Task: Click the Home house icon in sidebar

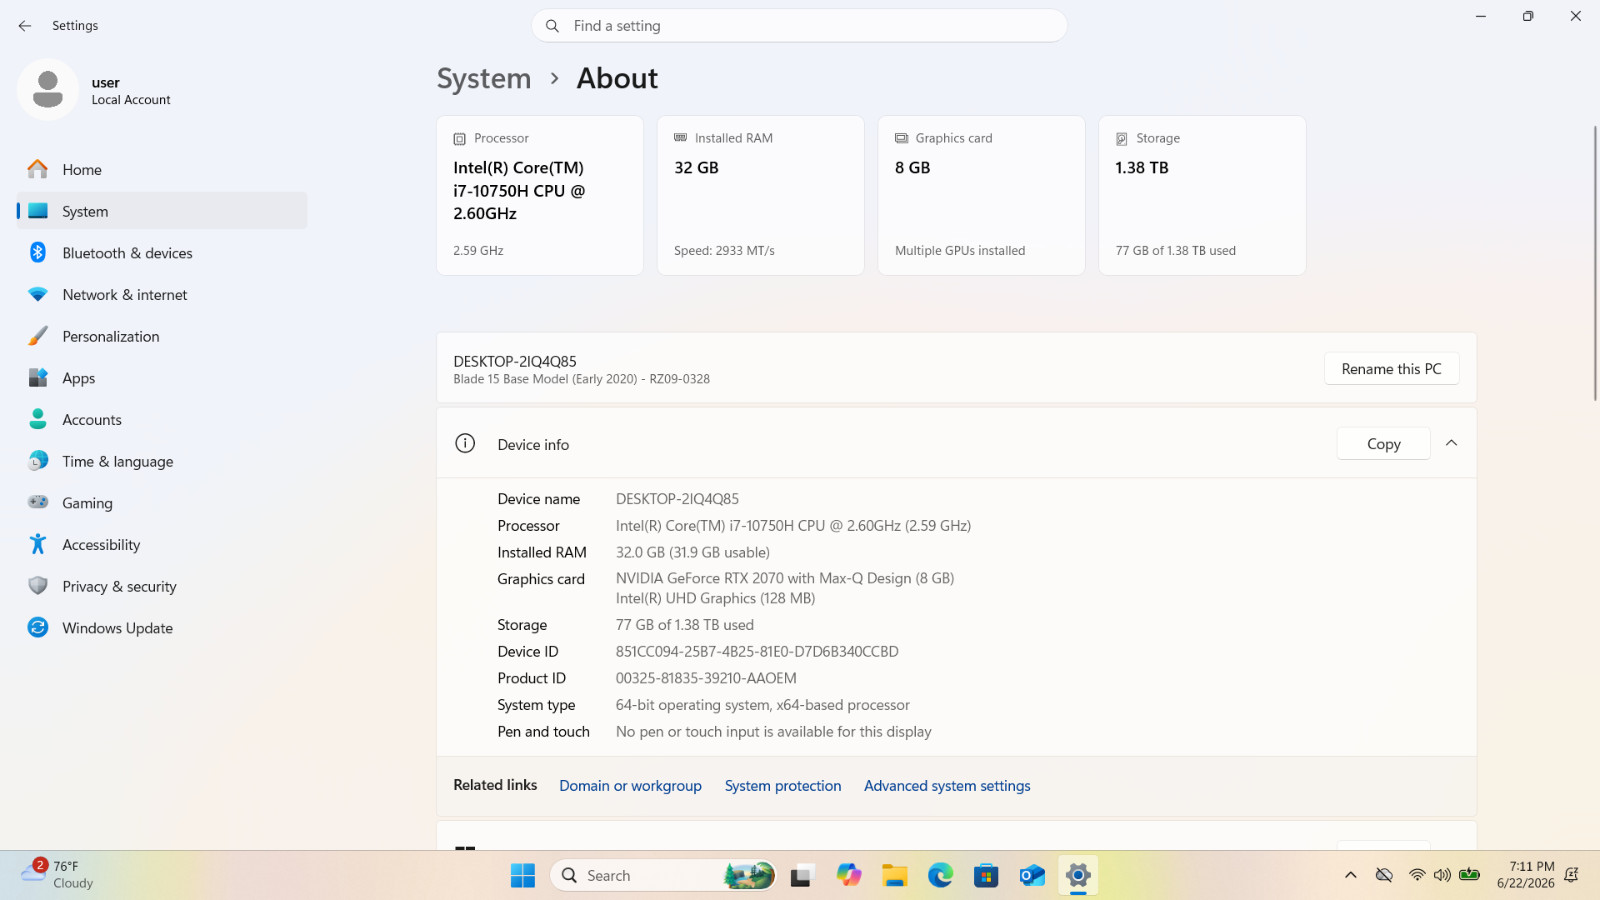Action: (38, 169)
